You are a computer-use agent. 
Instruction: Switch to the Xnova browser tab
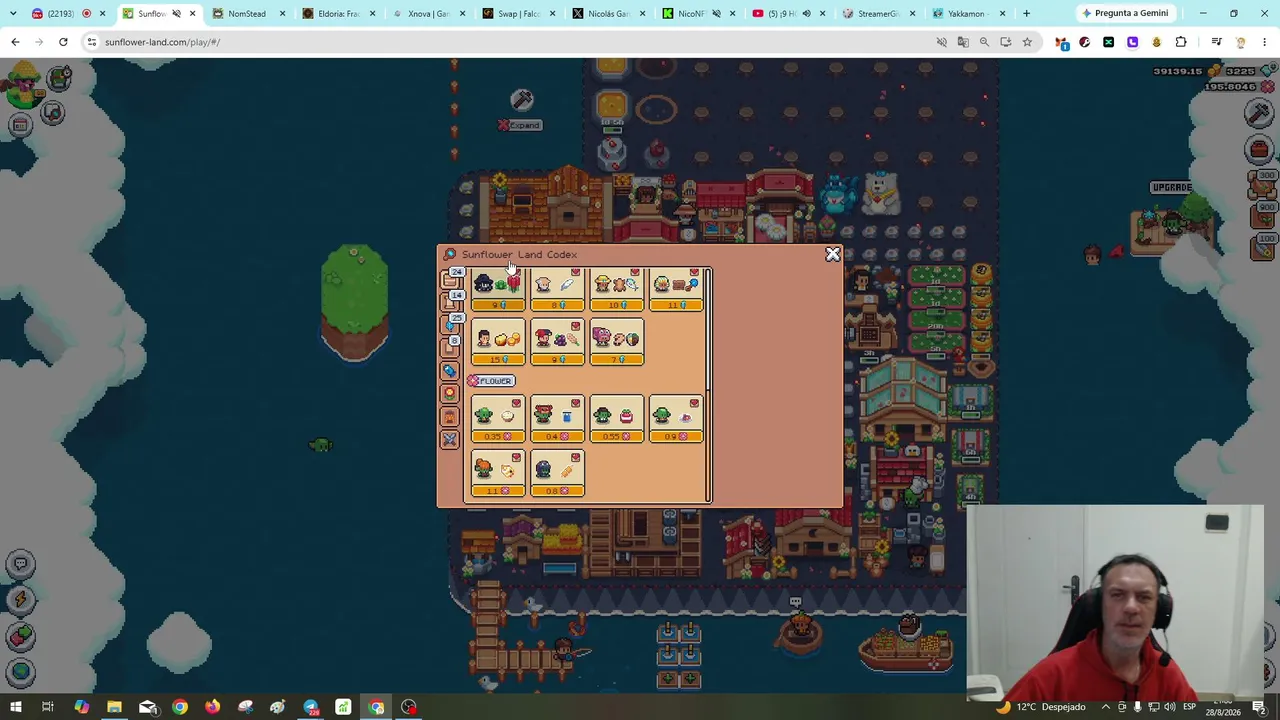427,14
